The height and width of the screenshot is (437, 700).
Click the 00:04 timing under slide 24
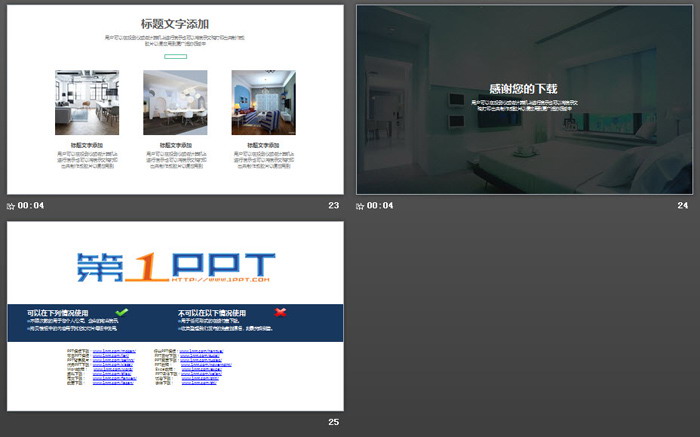[x=380, y=205]
